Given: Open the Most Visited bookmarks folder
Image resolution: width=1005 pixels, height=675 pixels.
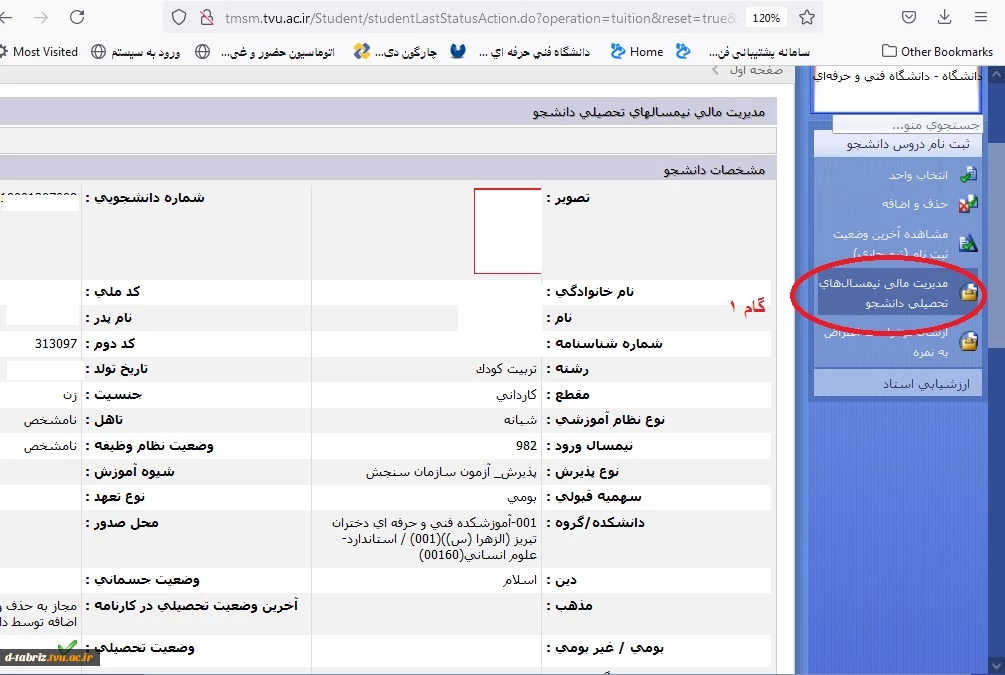Looking at the screenshot, I should coord(38,52).
